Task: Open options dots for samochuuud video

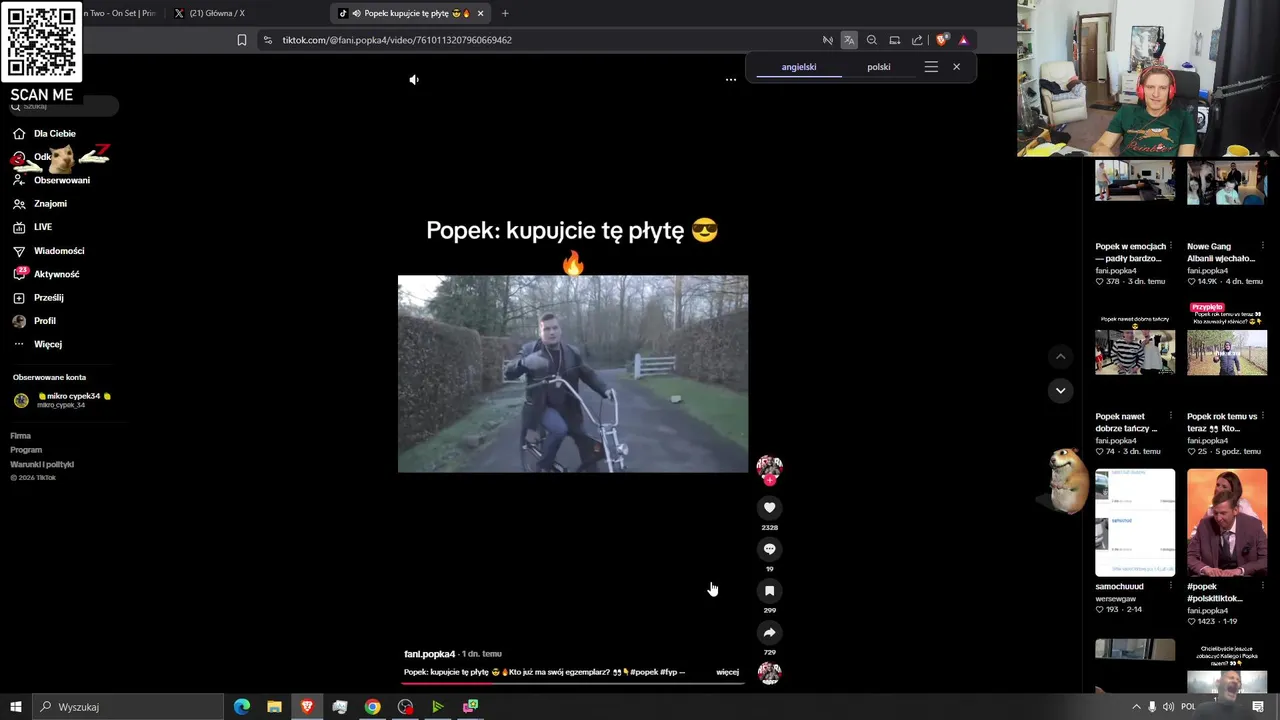Action: tap(1171, 586)
